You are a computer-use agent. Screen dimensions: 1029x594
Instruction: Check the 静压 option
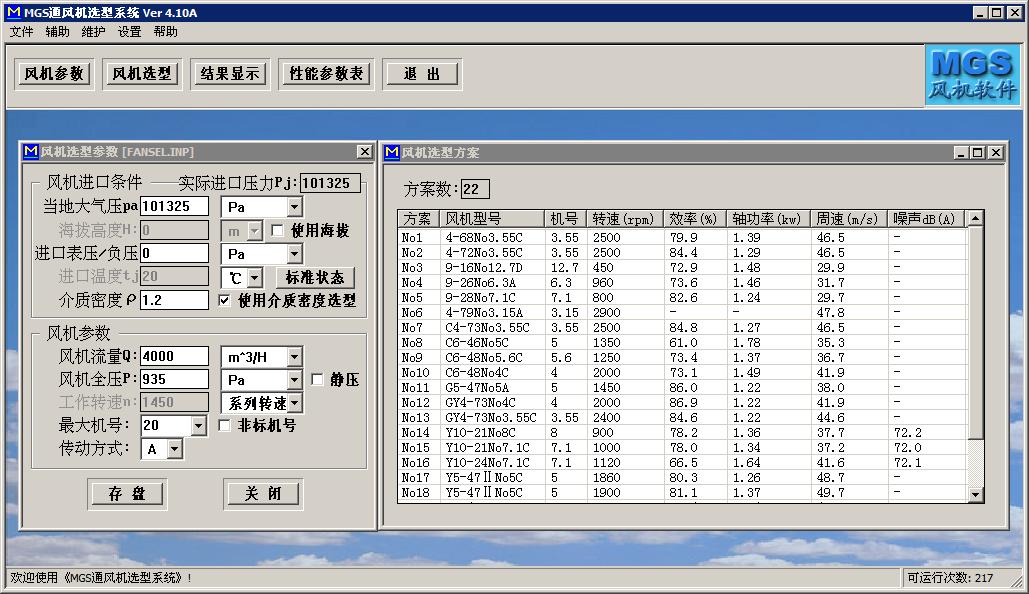point(317,380)
